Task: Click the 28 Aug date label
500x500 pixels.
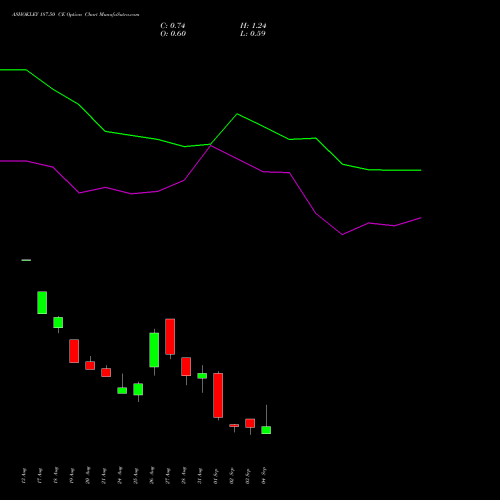Action: 184,476
